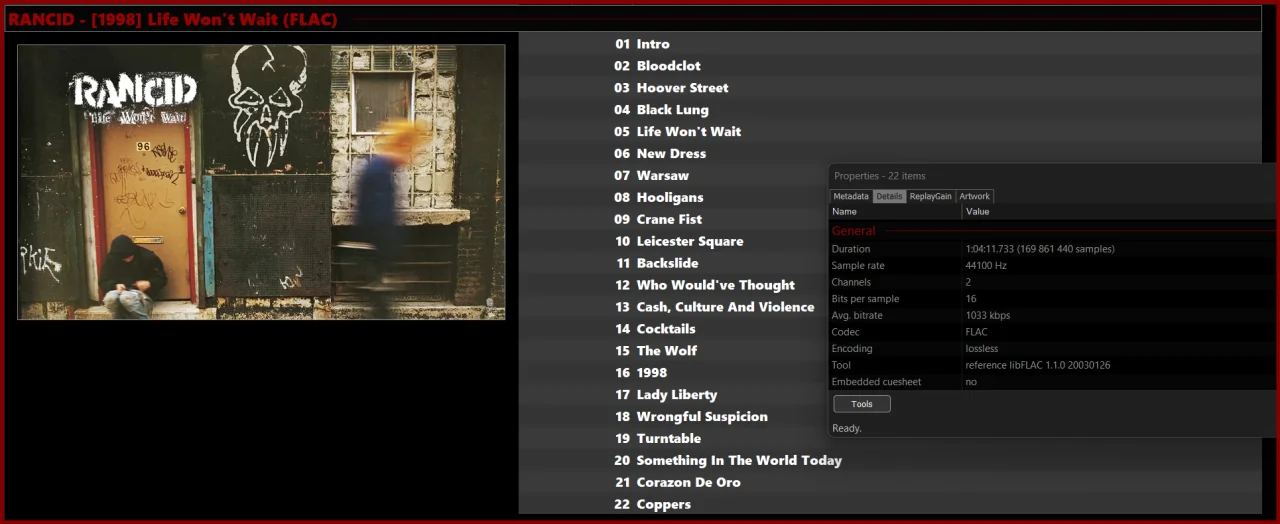Select track 01 Intro
The image size is (1280, 524).
(890, 44)
